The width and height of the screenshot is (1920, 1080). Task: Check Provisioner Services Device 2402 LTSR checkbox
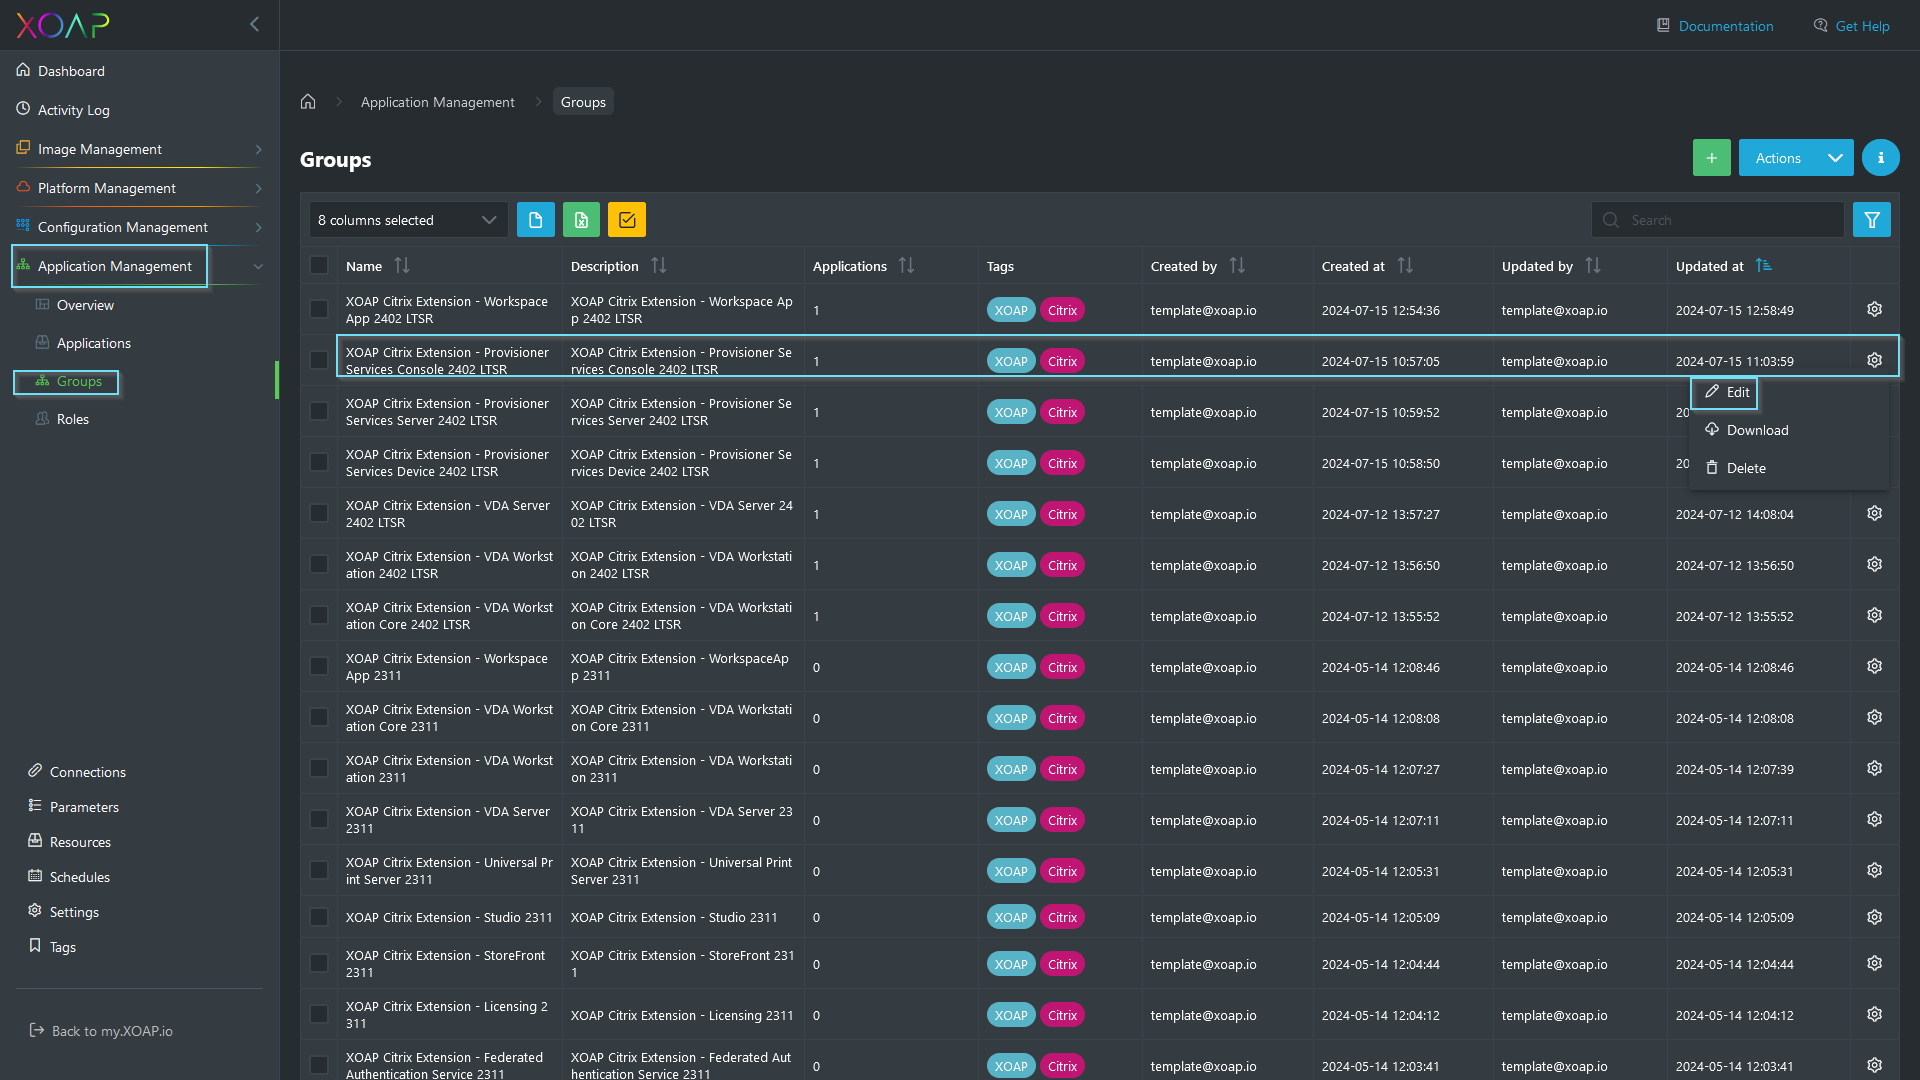(319, 462)
